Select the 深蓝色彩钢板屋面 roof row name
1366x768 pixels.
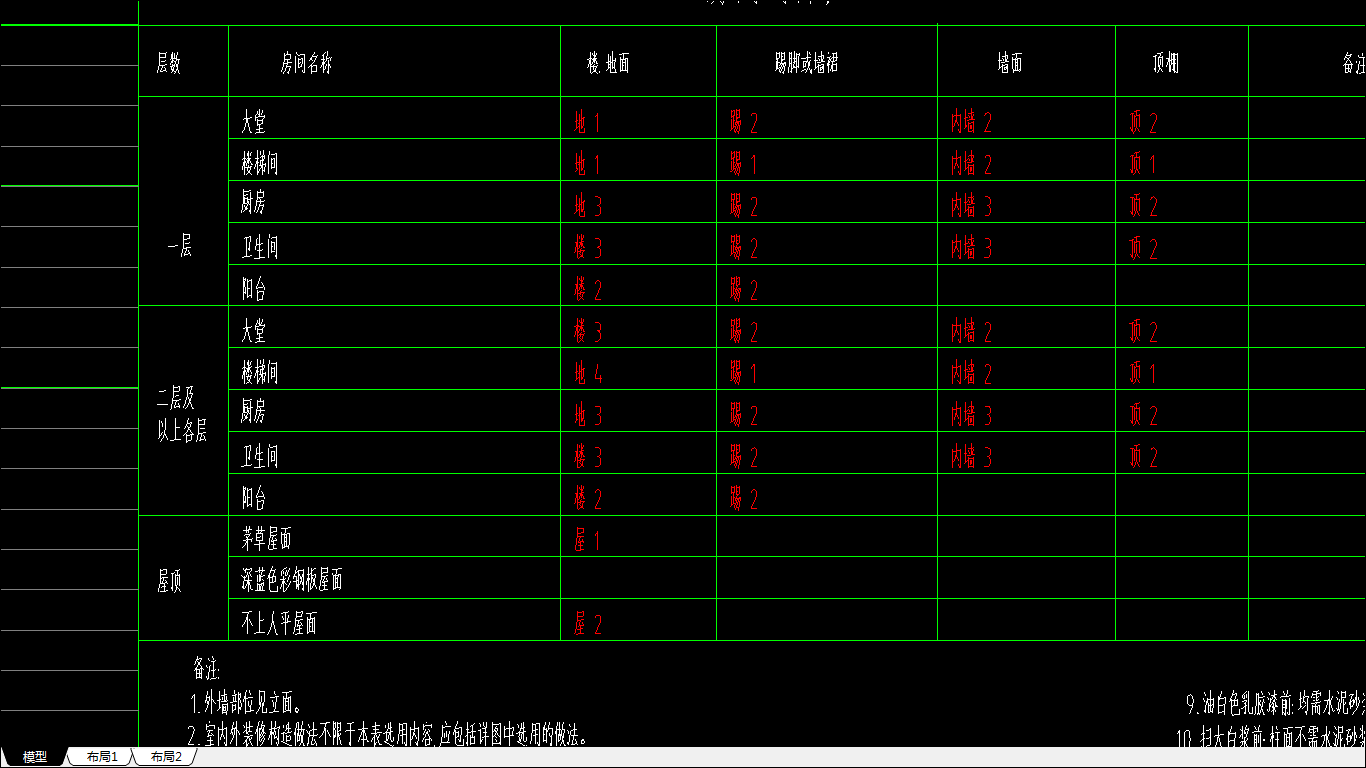pyautogui.click(x=292, y=581)
